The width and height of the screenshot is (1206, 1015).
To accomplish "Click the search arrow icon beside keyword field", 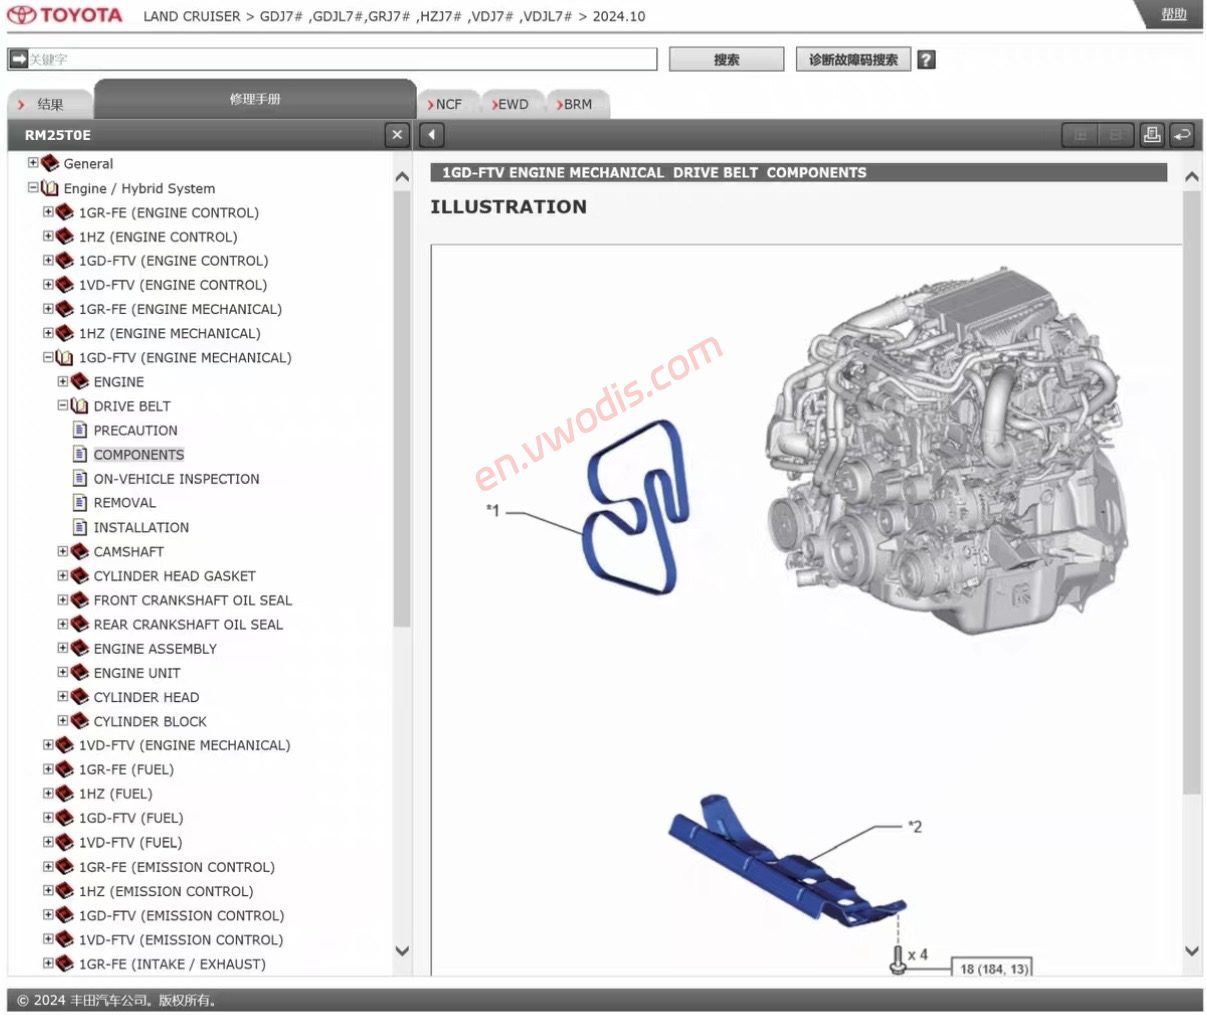I will [x=18, y=59].
